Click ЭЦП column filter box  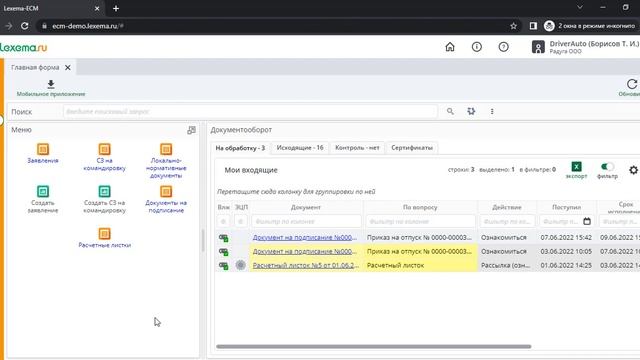[x=241, y=221]
